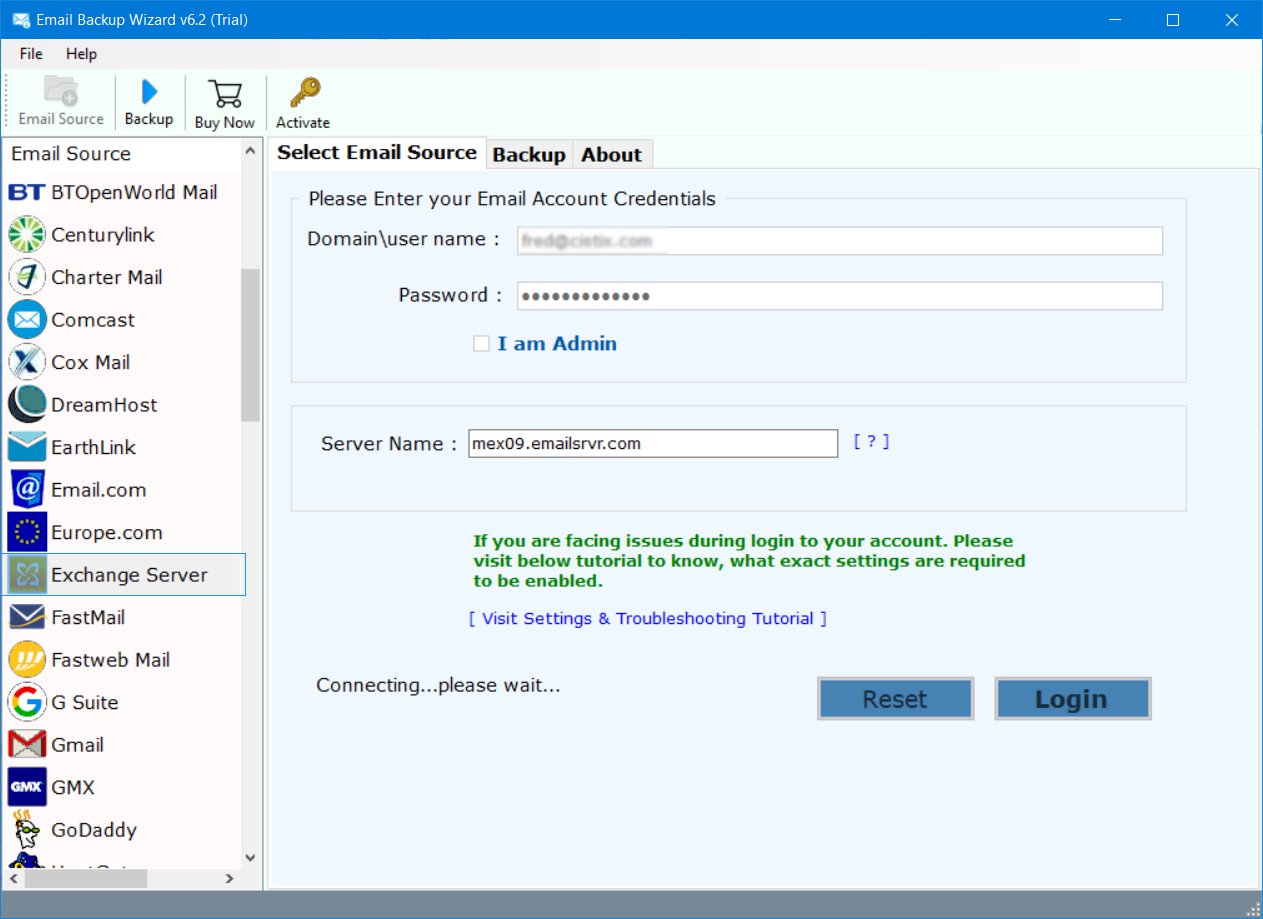The width and height of the screenshot is (1263, 919).
Task: Choose the Fastweb Mail icon
Action: tap(27, 660)
